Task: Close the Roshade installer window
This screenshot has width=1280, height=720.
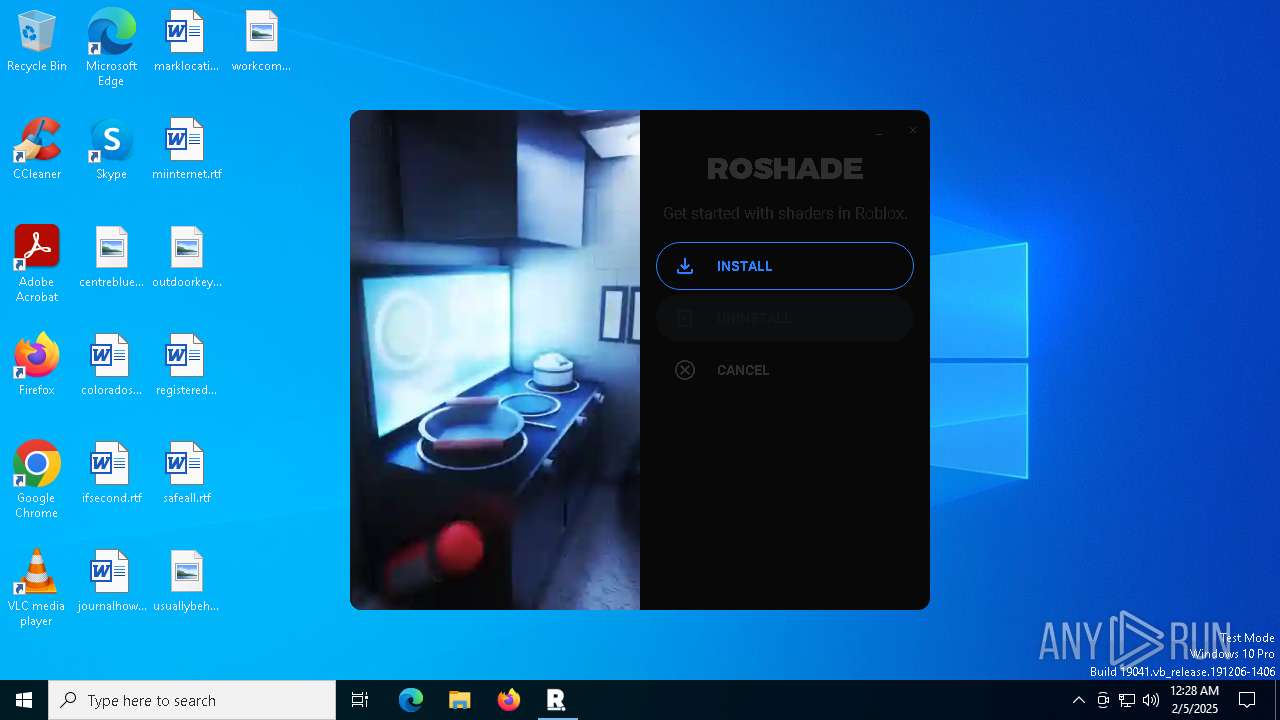Action: [913, 131]
